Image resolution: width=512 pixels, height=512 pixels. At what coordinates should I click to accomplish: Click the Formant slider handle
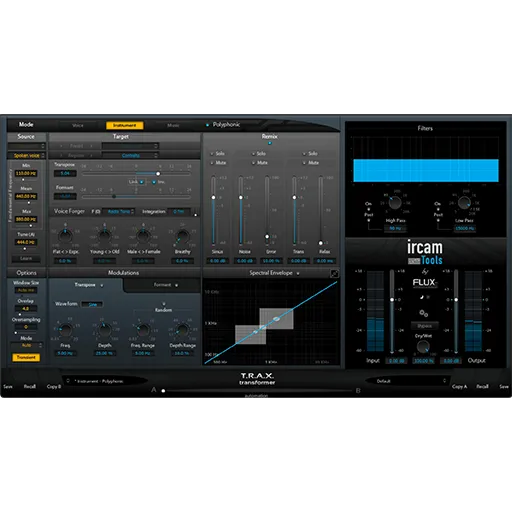114,197
